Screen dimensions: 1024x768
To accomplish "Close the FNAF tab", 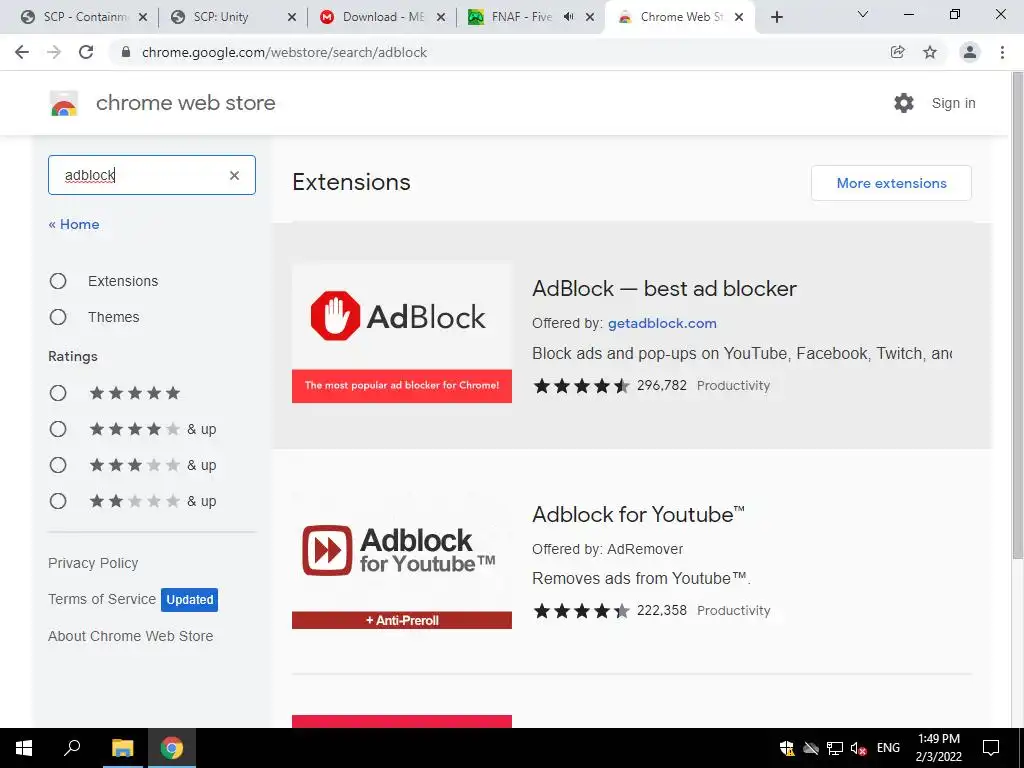I will [x=590, y=17].
